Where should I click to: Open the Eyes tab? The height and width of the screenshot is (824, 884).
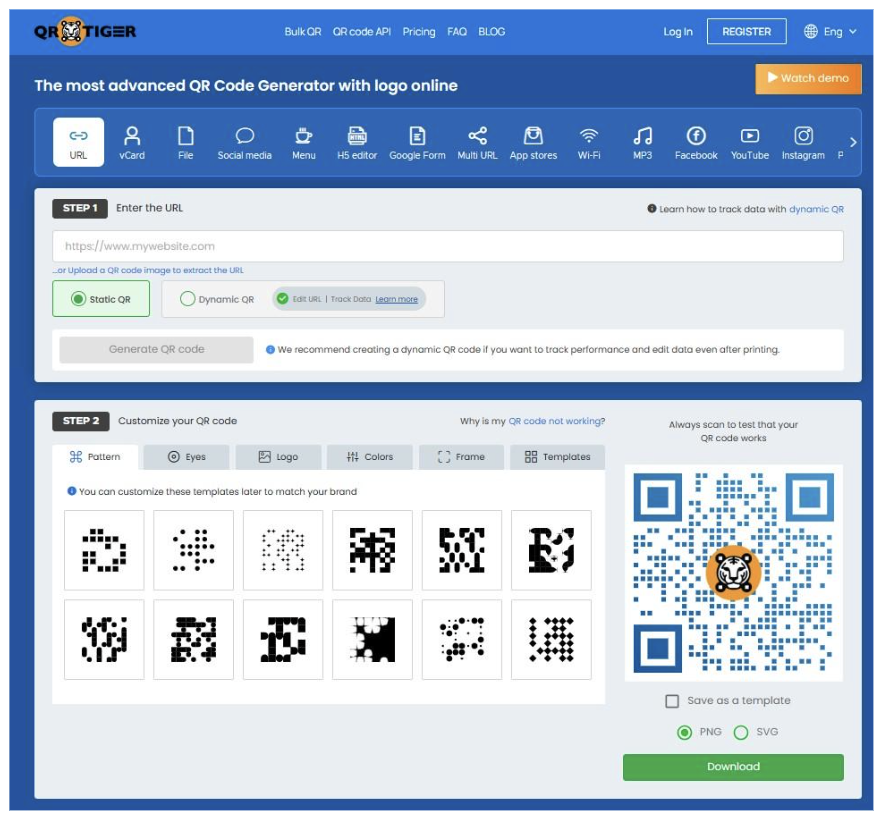point(187,457)
